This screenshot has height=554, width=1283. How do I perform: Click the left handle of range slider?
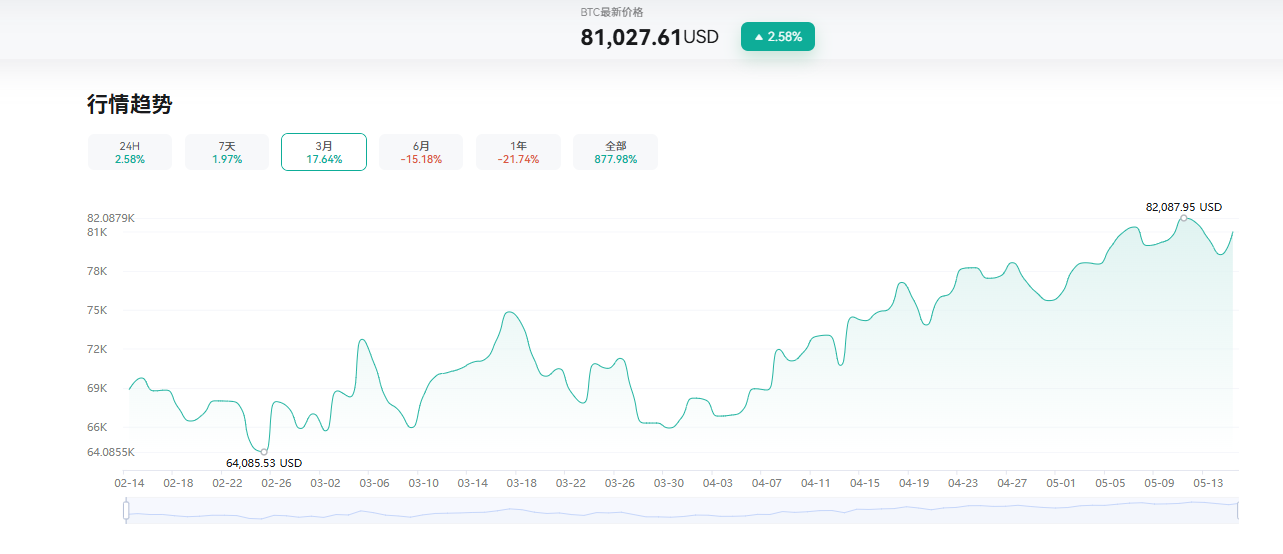(x=126, y=510)
